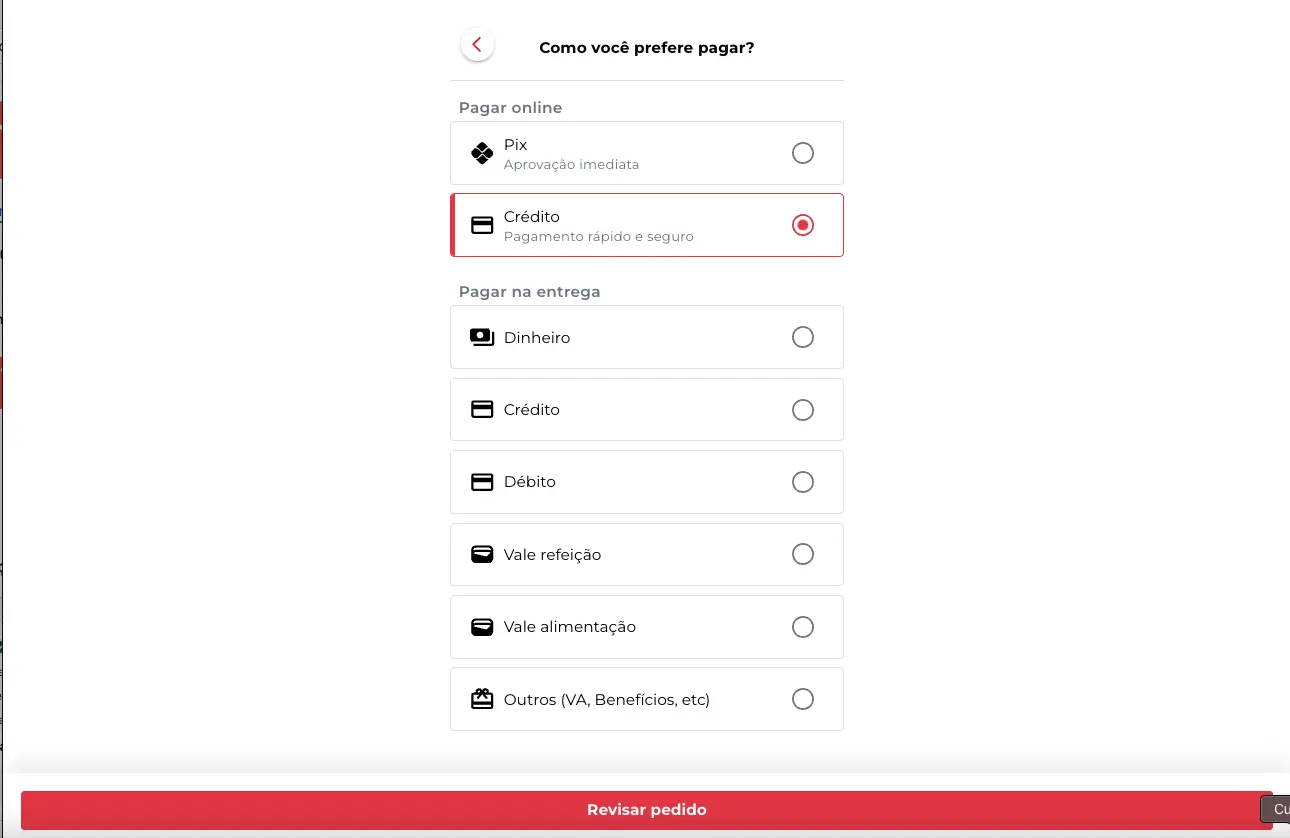
Task: Choose the Débito radio option
Action: [803, 482]
